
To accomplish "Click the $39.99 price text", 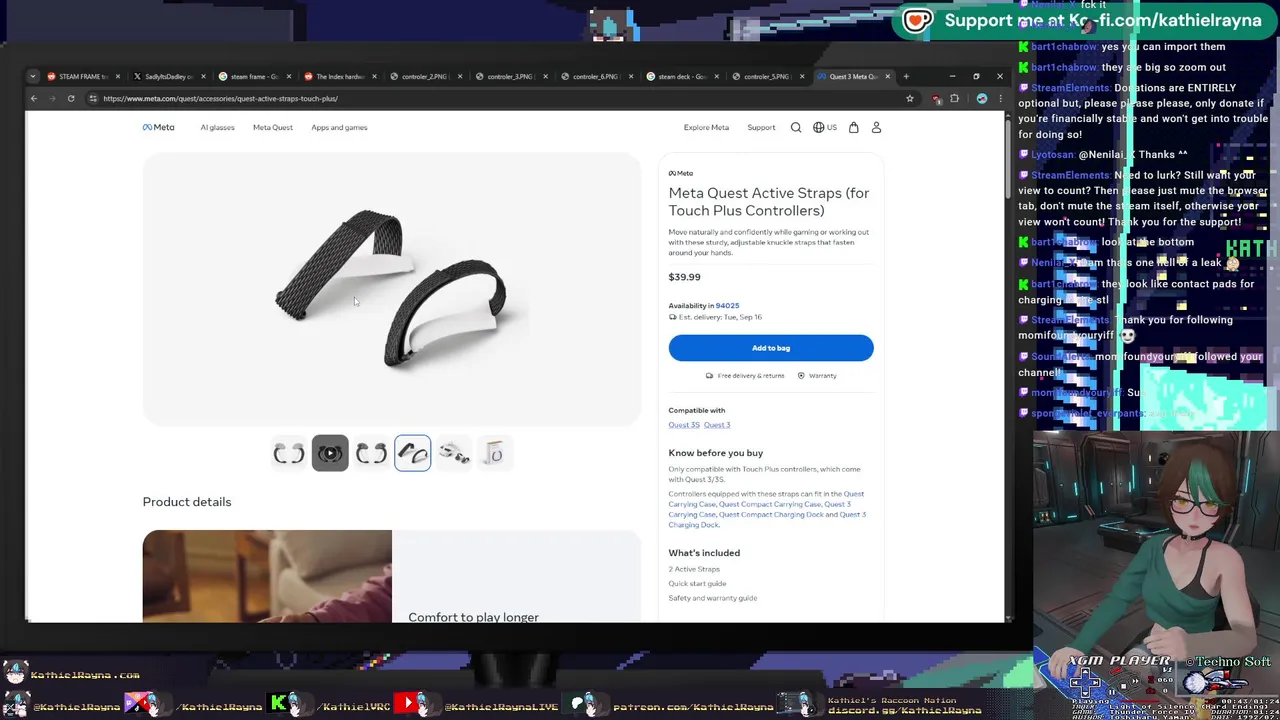I will point(684,277).
